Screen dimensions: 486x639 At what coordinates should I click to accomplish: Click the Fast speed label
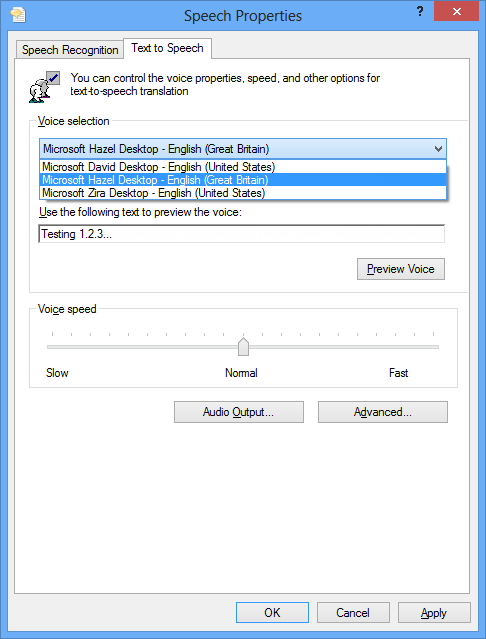398,373
